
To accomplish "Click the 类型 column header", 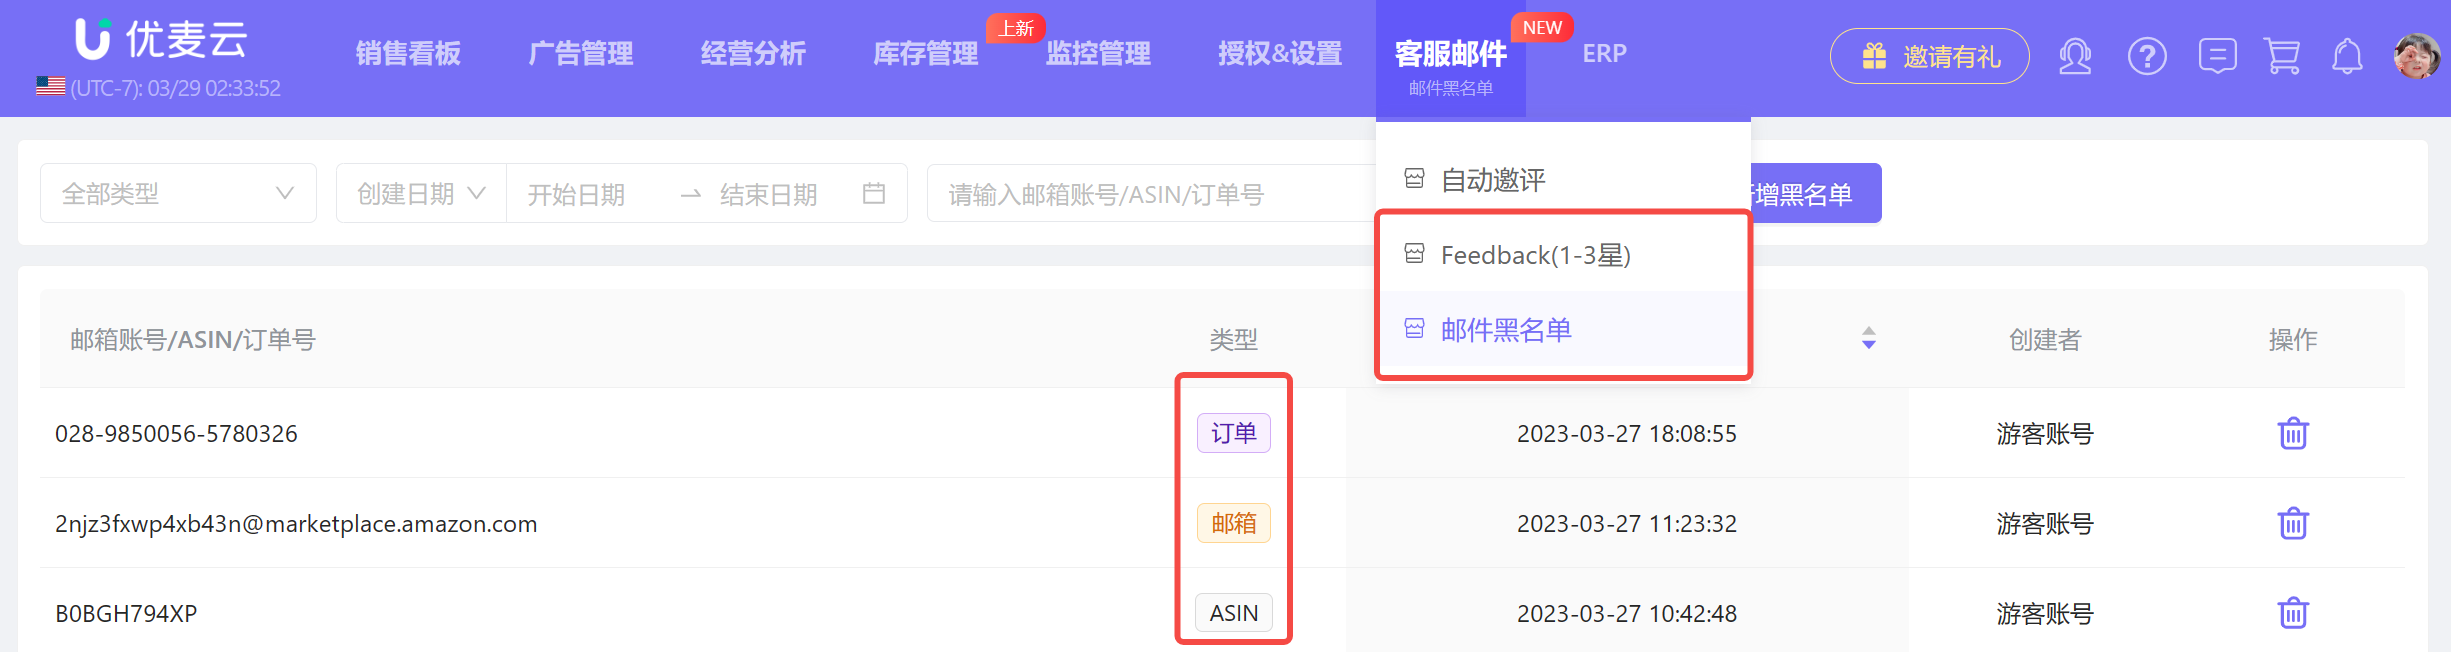I will [x=1233, y=339].
